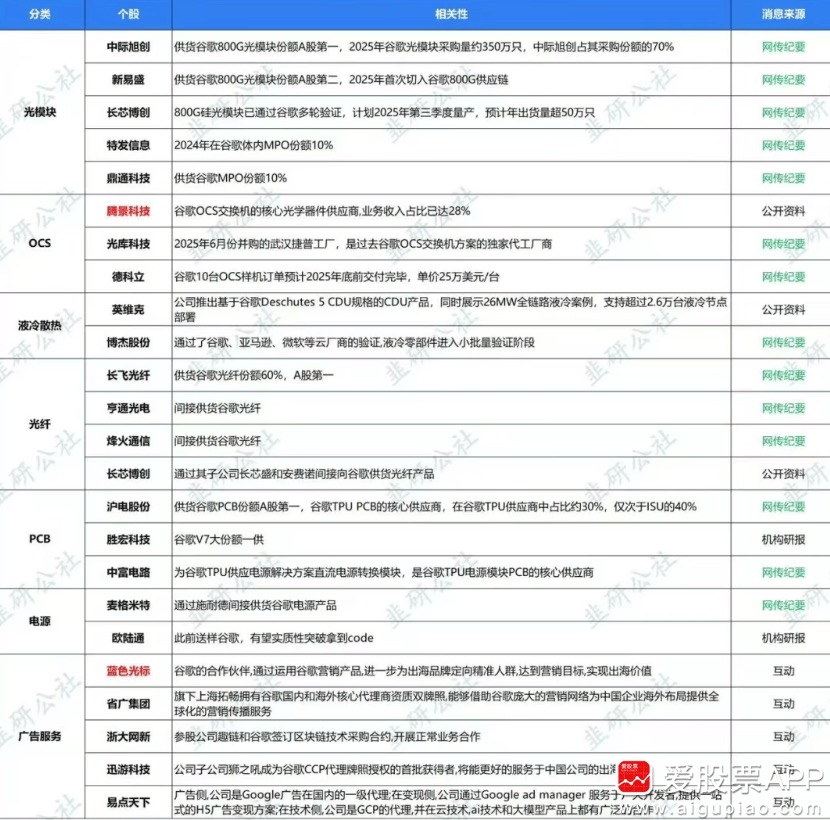This screenshot has height=820, width=830.
Task: Click the stock name 光库科技
Action: coord(128,244)
